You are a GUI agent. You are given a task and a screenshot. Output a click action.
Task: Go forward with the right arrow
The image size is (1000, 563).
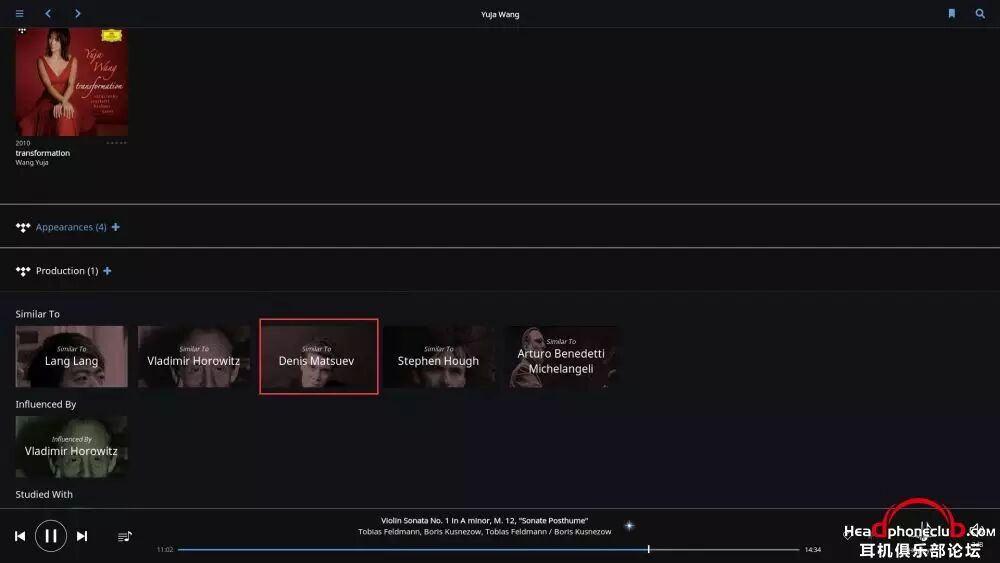[77, 13]
